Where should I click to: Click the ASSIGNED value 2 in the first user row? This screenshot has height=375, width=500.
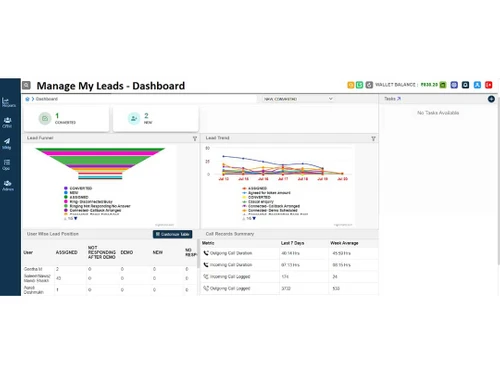[x=57, y=269]
